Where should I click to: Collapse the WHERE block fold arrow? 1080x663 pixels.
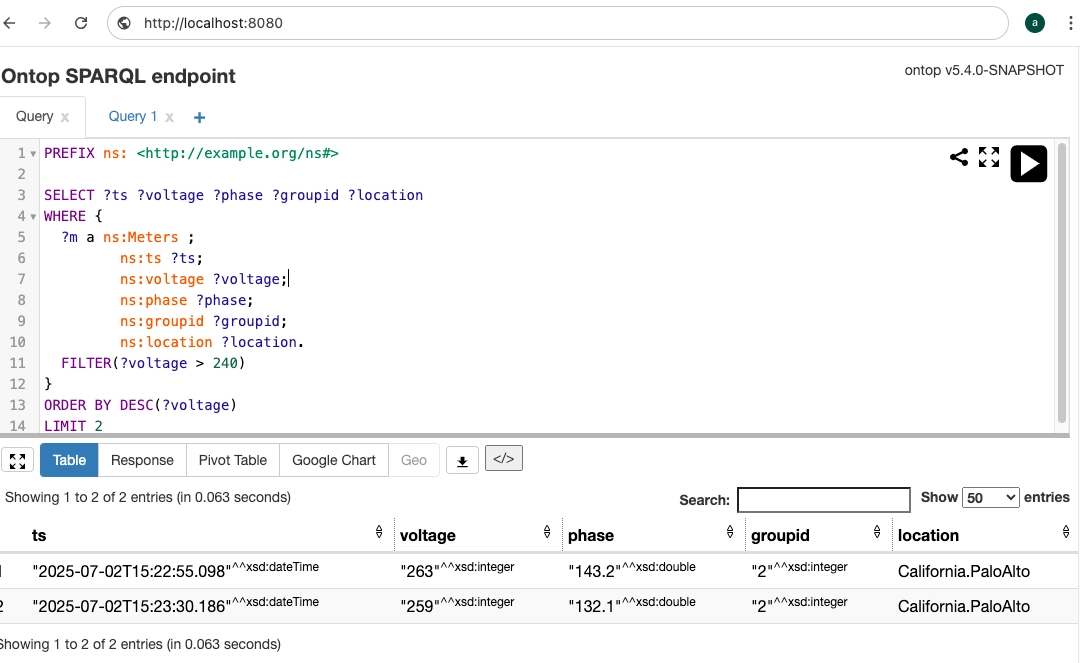point(34,217)
